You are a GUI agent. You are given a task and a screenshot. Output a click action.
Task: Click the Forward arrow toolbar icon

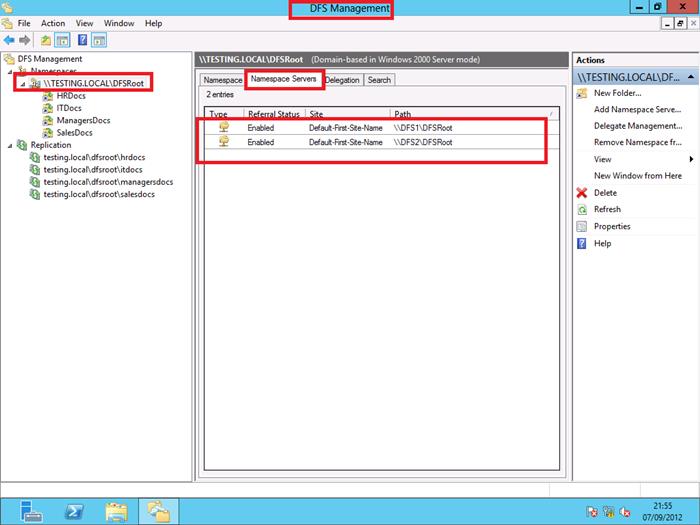[x=25, y=40]
